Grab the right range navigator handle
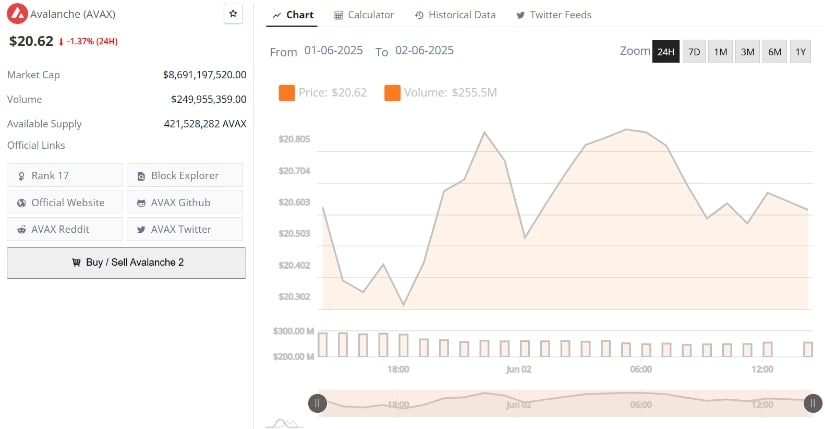This screenshot has height=429, width=825. pos(813,403)
